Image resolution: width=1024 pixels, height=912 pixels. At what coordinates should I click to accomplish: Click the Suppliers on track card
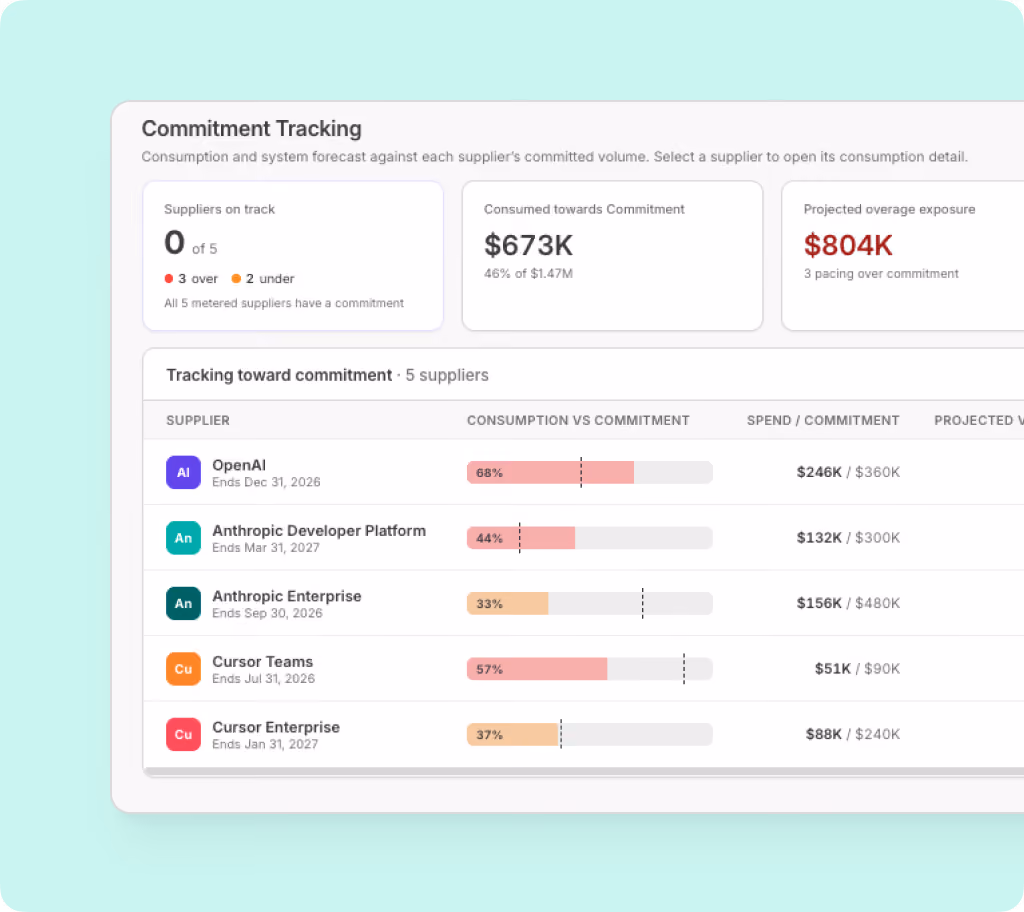click(x=293, y=255)
